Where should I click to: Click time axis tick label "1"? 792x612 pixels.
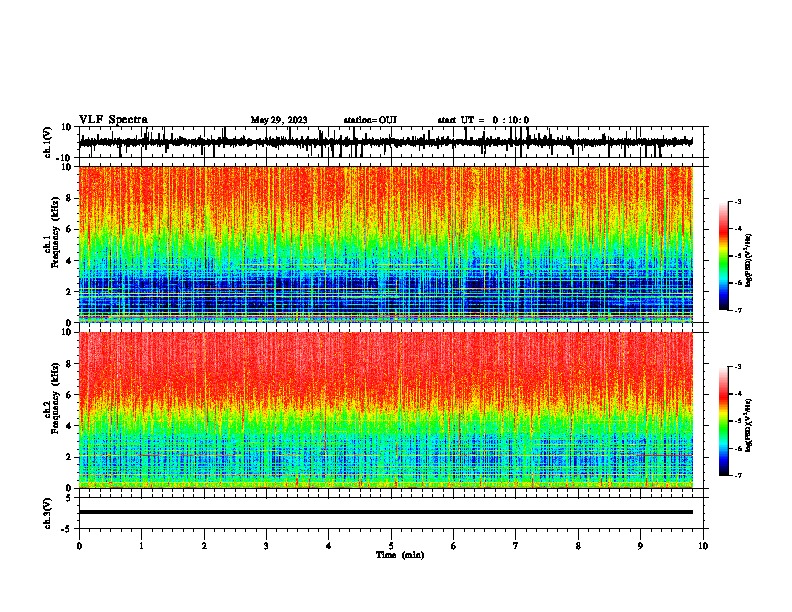point(141,546)
